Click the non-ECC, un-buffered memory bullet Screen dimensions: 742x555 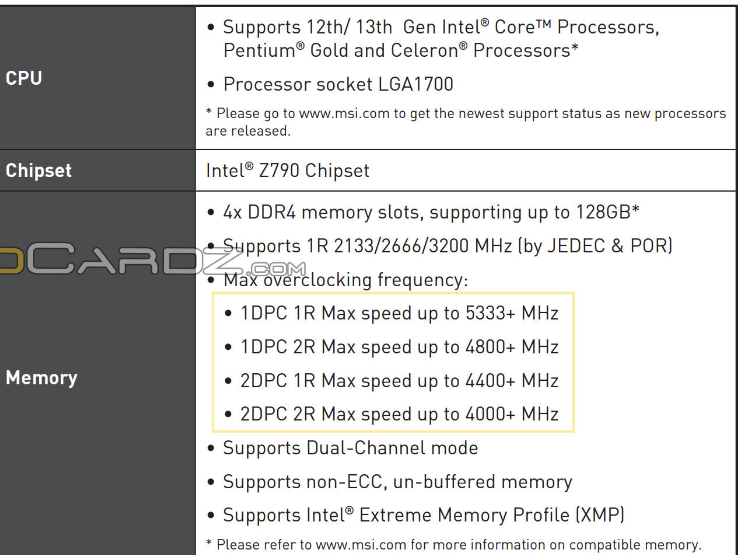(397, 482)
